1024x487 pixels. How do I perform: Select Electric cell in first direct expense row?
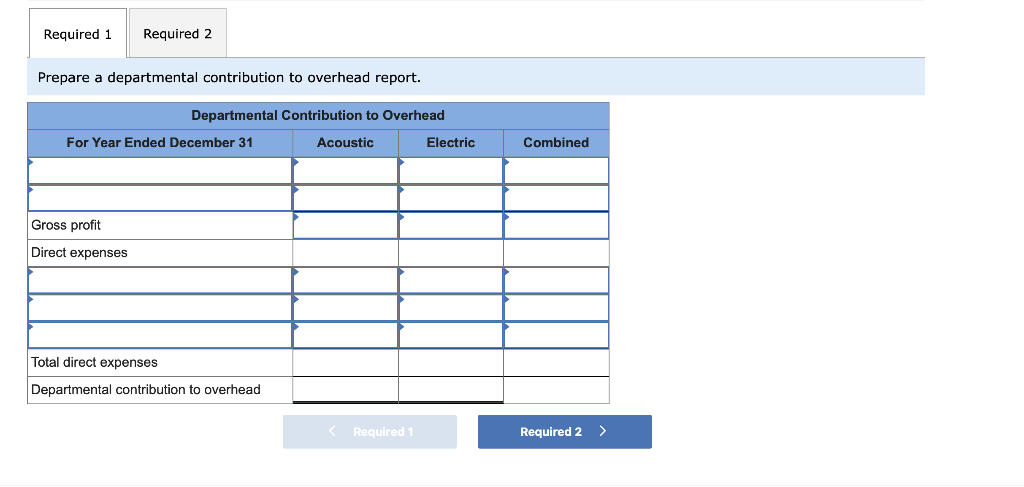click(451, 280)
